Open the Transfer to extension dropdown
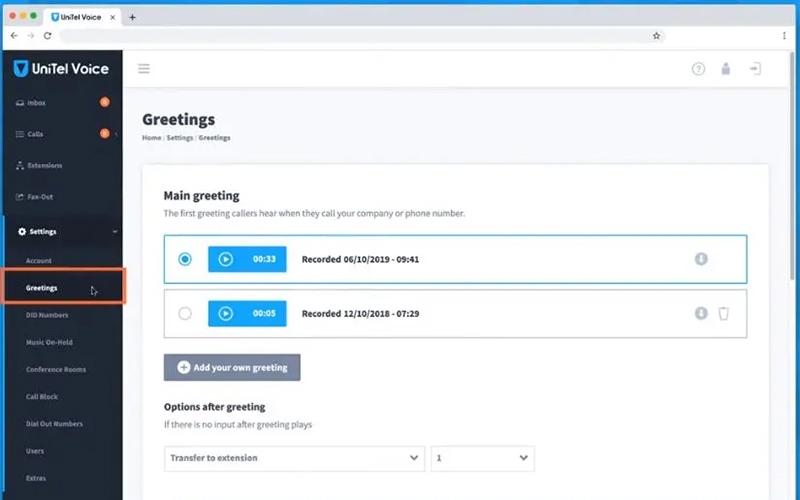 click(294, 458)
